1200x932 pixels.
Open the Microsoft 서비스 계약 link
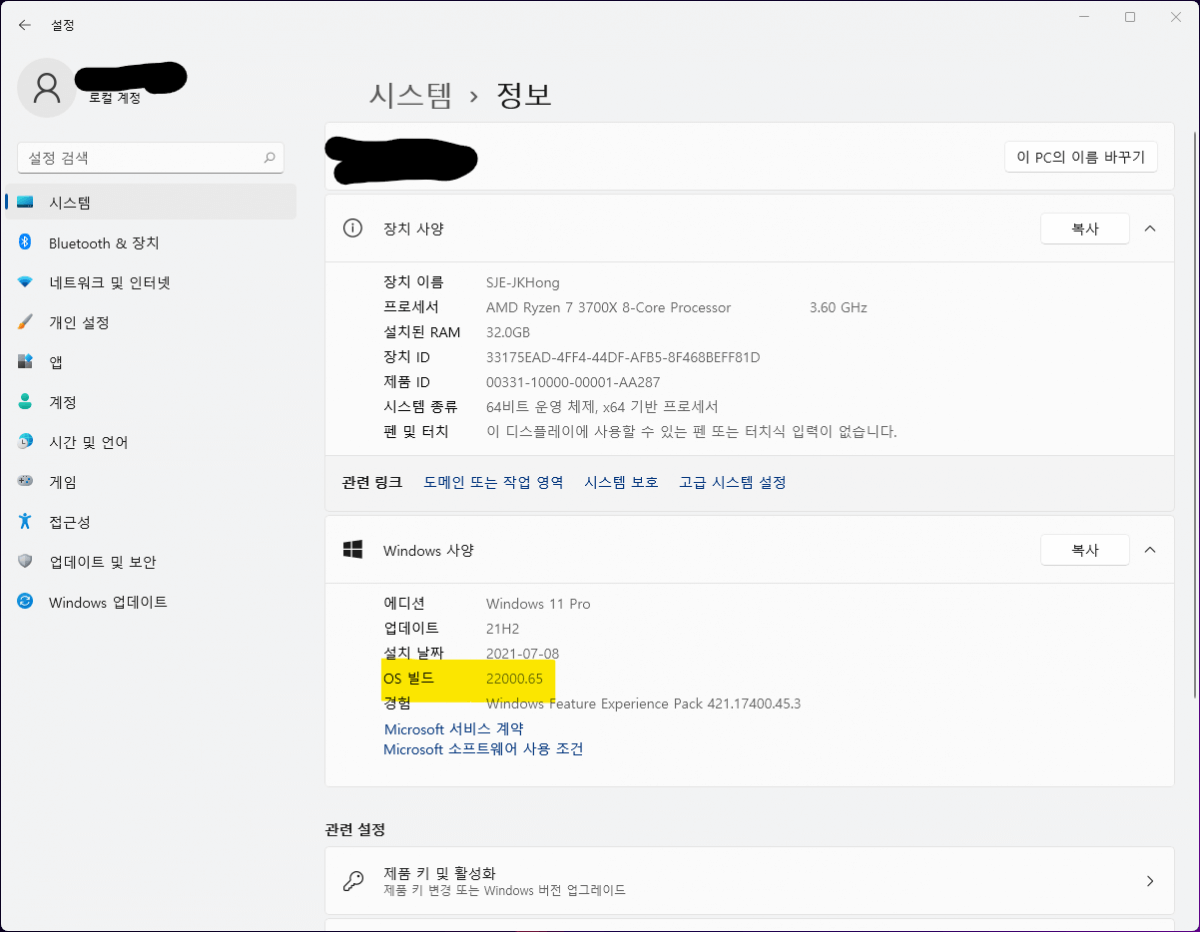[454, 729]
